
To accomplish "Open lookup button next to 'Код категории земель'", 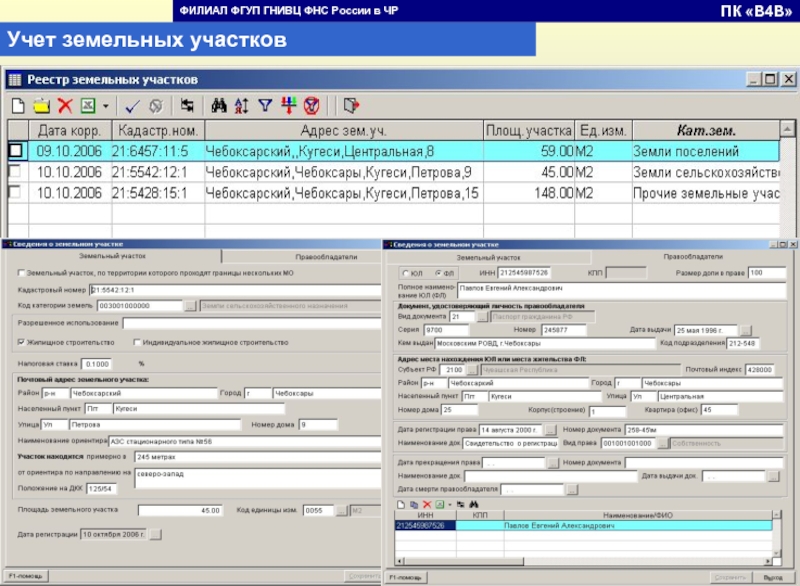I will pyautogui.click(x=190, y=305).
